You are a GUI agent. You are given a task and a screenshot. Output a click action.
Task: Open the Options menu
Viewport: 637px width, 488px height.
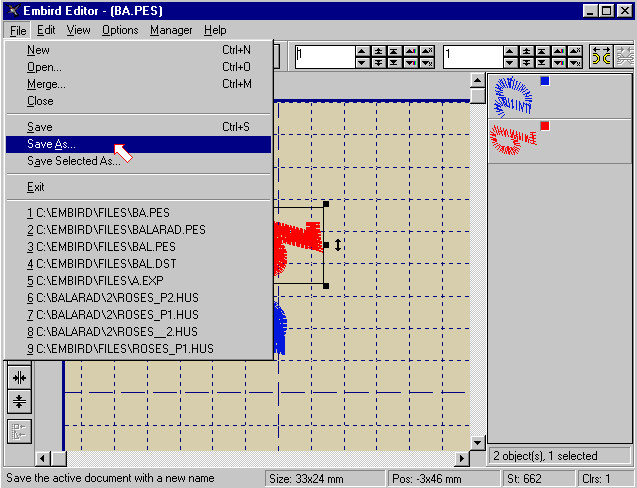click(x=120, y=30)
